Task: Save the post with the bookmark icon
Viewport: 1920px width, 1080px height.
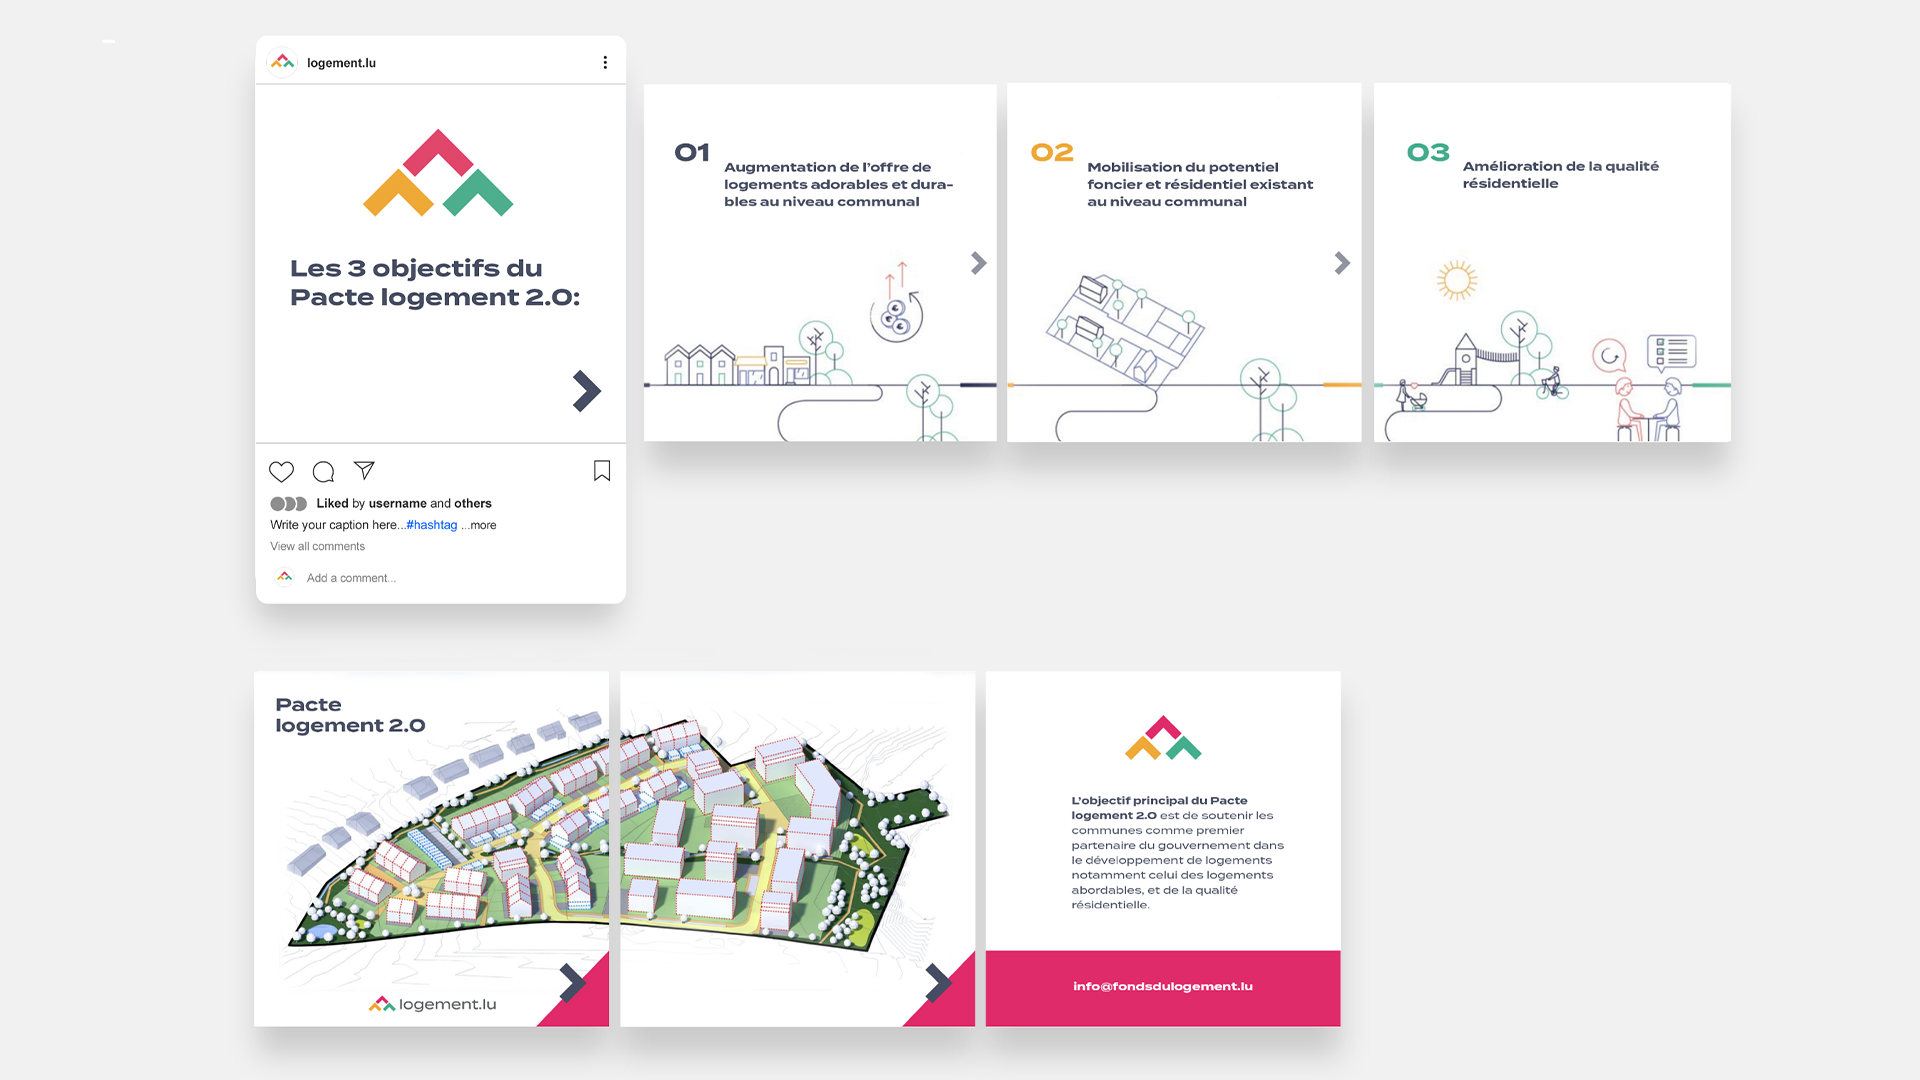Action: (602, 471)
